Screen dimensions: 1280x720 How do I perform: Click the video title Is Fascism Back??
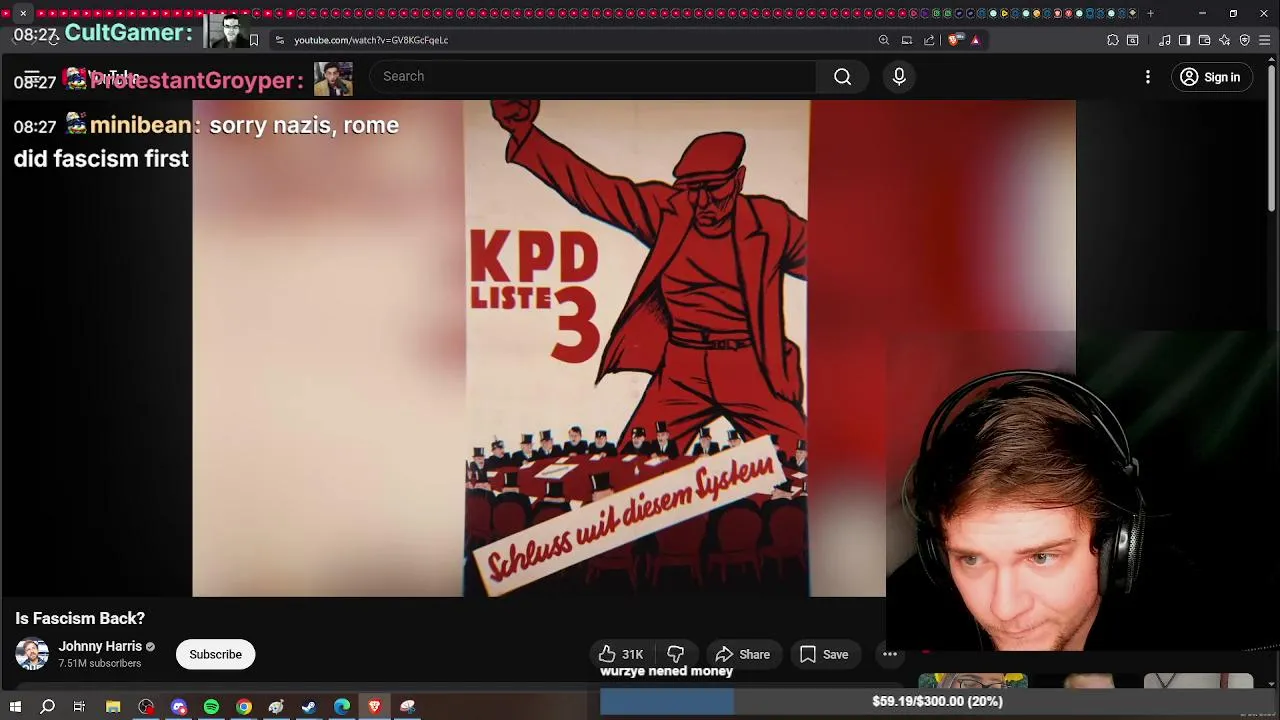pyautogui.click(x=80, y=618)
